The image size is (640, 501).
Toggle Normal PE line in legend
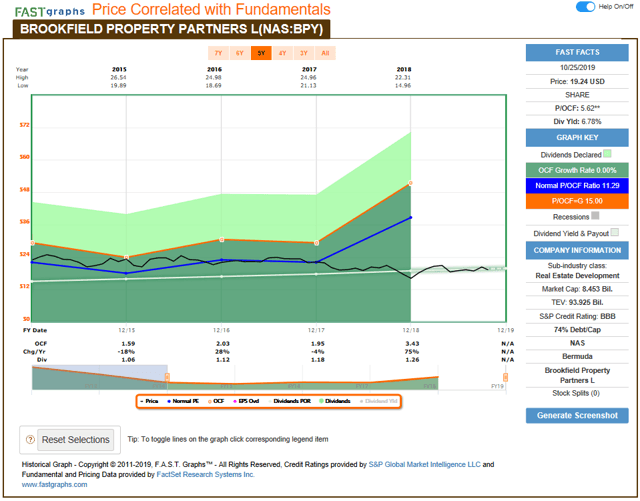click(183, 401)
